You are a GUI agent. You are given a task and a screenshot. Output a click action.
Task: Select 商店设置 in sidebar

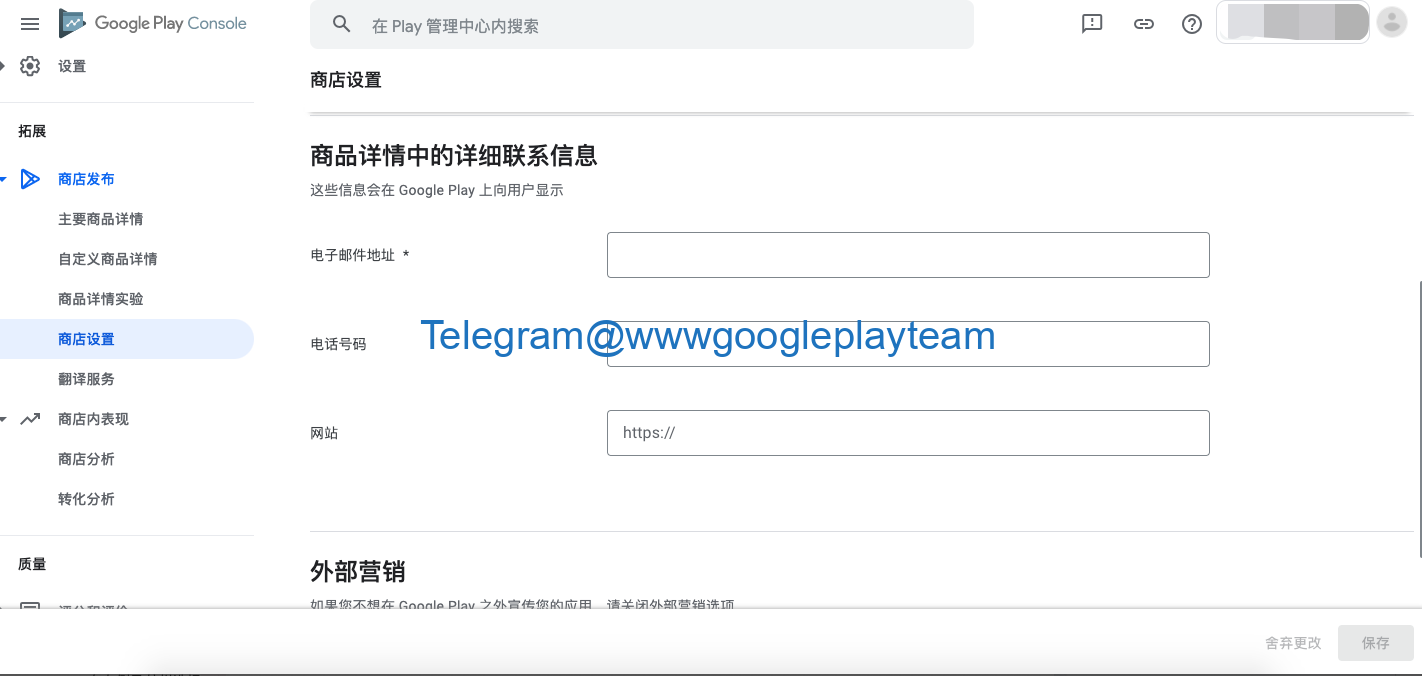point(127,339)
